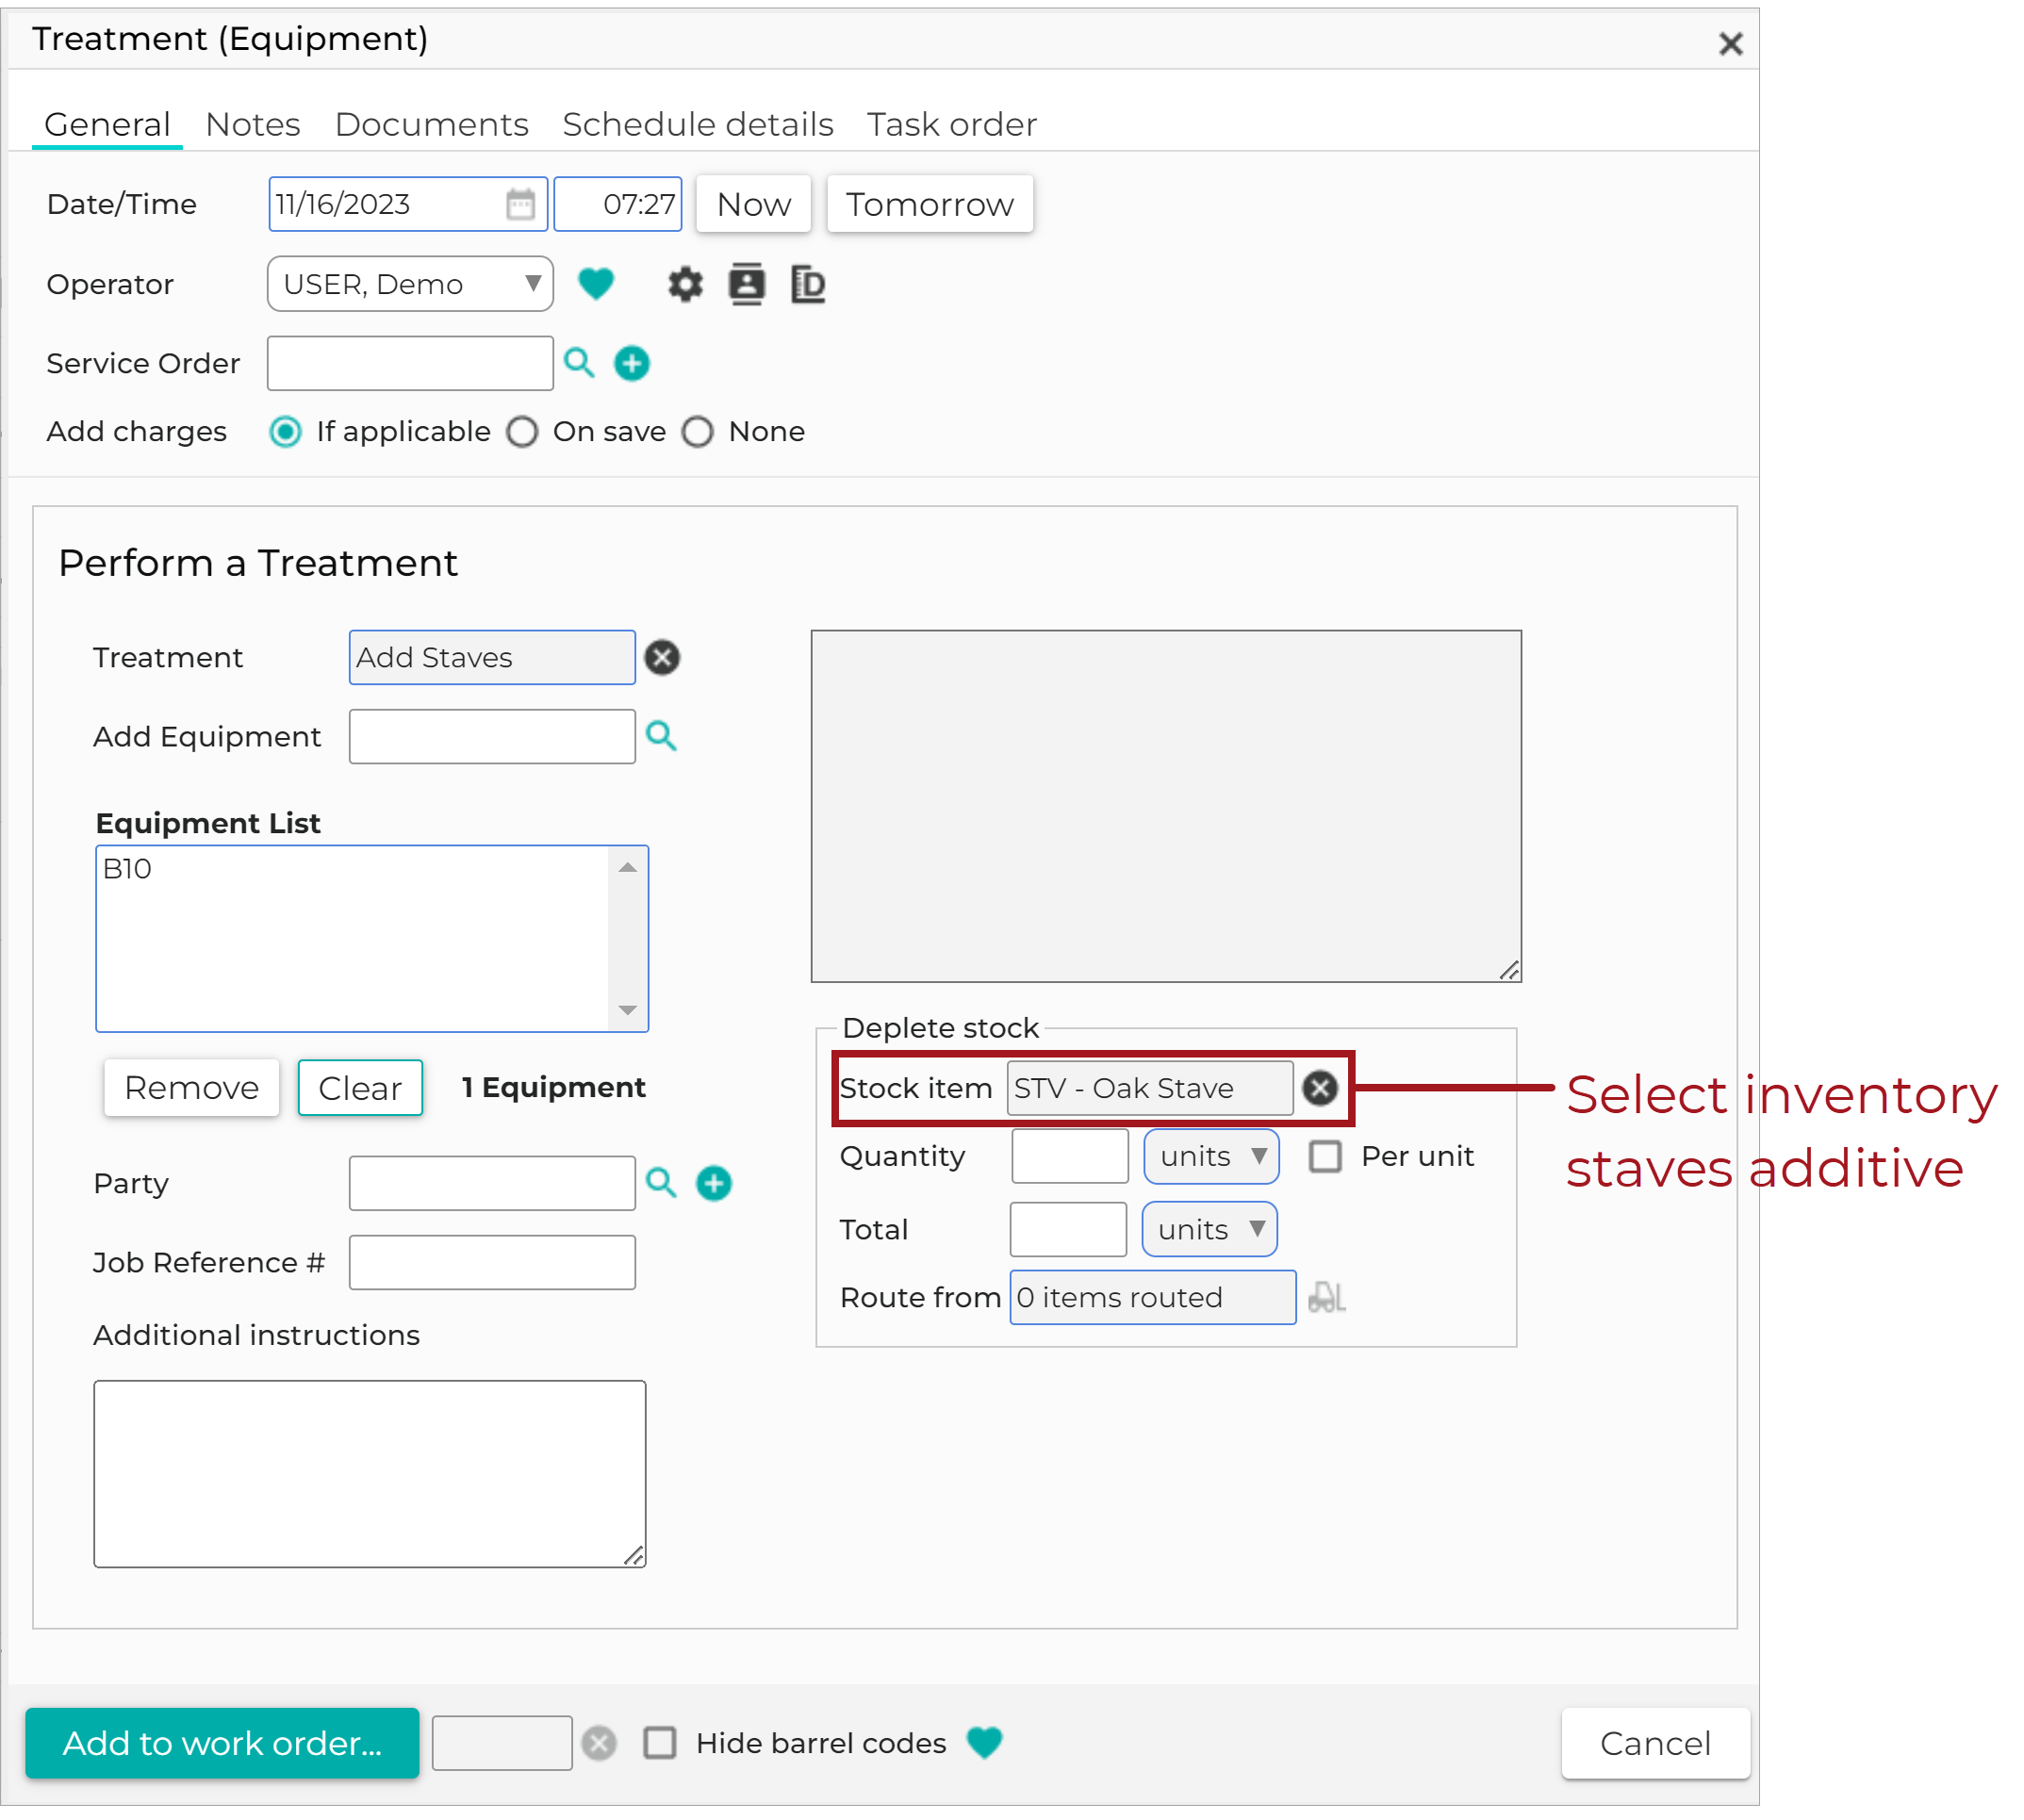
Task: Remove the STV - Oak Stave stock item
Action: pos(1320,1089)
